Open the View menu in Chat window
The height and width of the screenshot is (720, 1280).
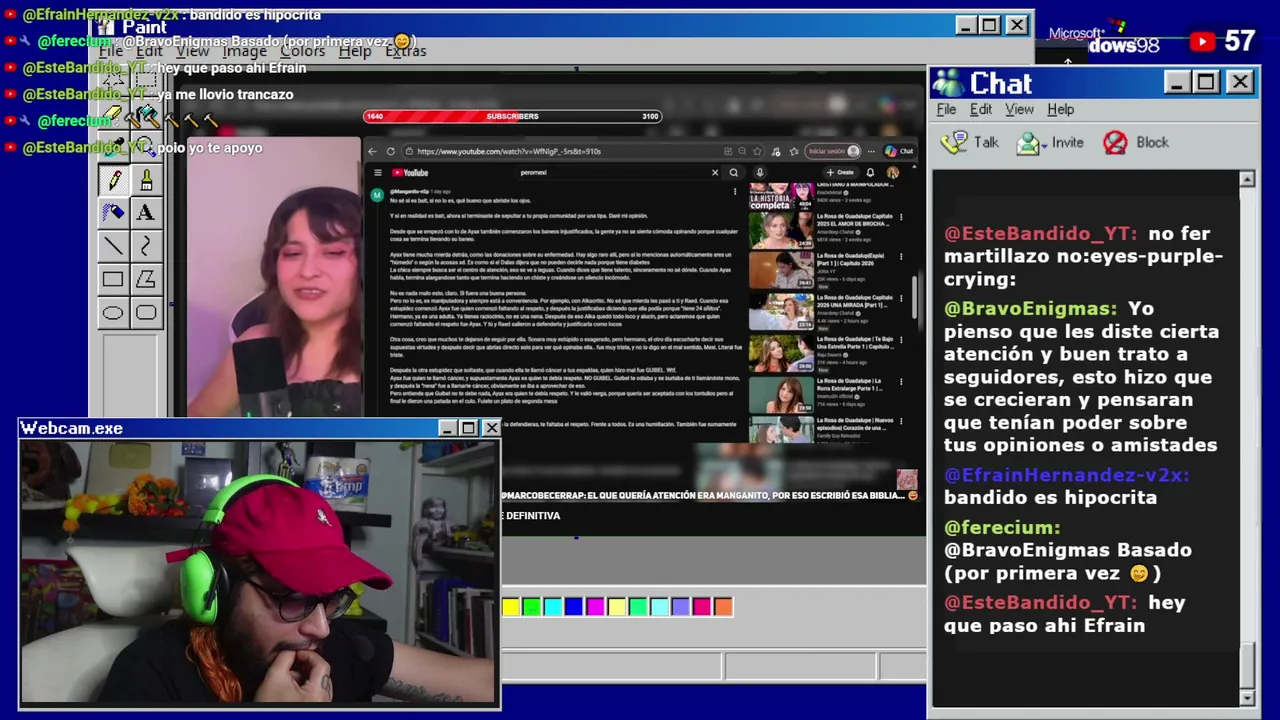click(1019, 109)
